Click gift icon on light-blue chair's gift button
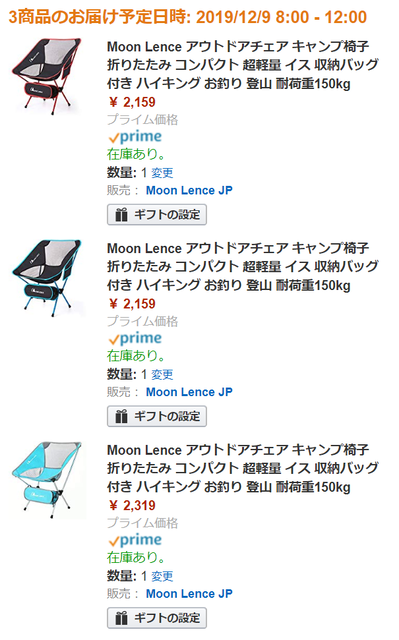The image size is (399, 640). coord(121,618)
